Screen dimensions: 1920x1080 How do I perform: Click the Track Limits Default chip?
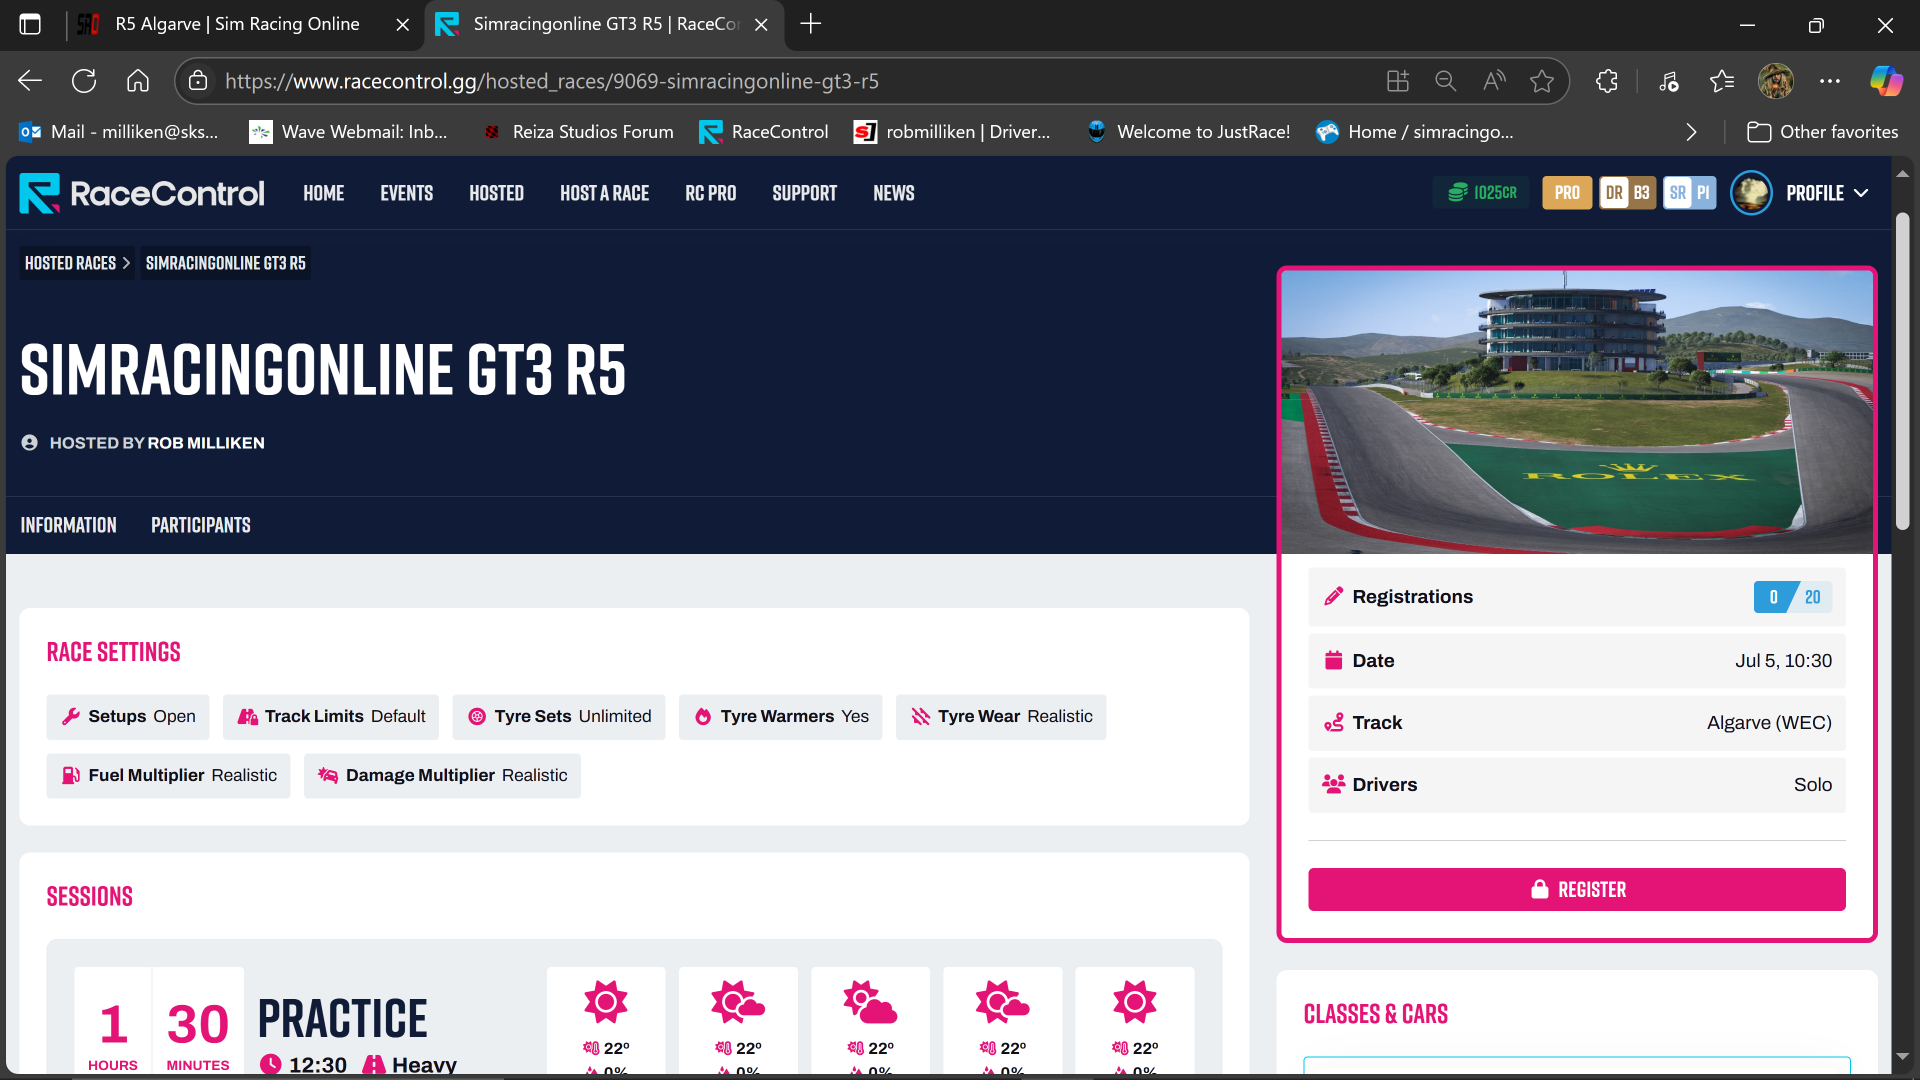(x=331, y=716)
